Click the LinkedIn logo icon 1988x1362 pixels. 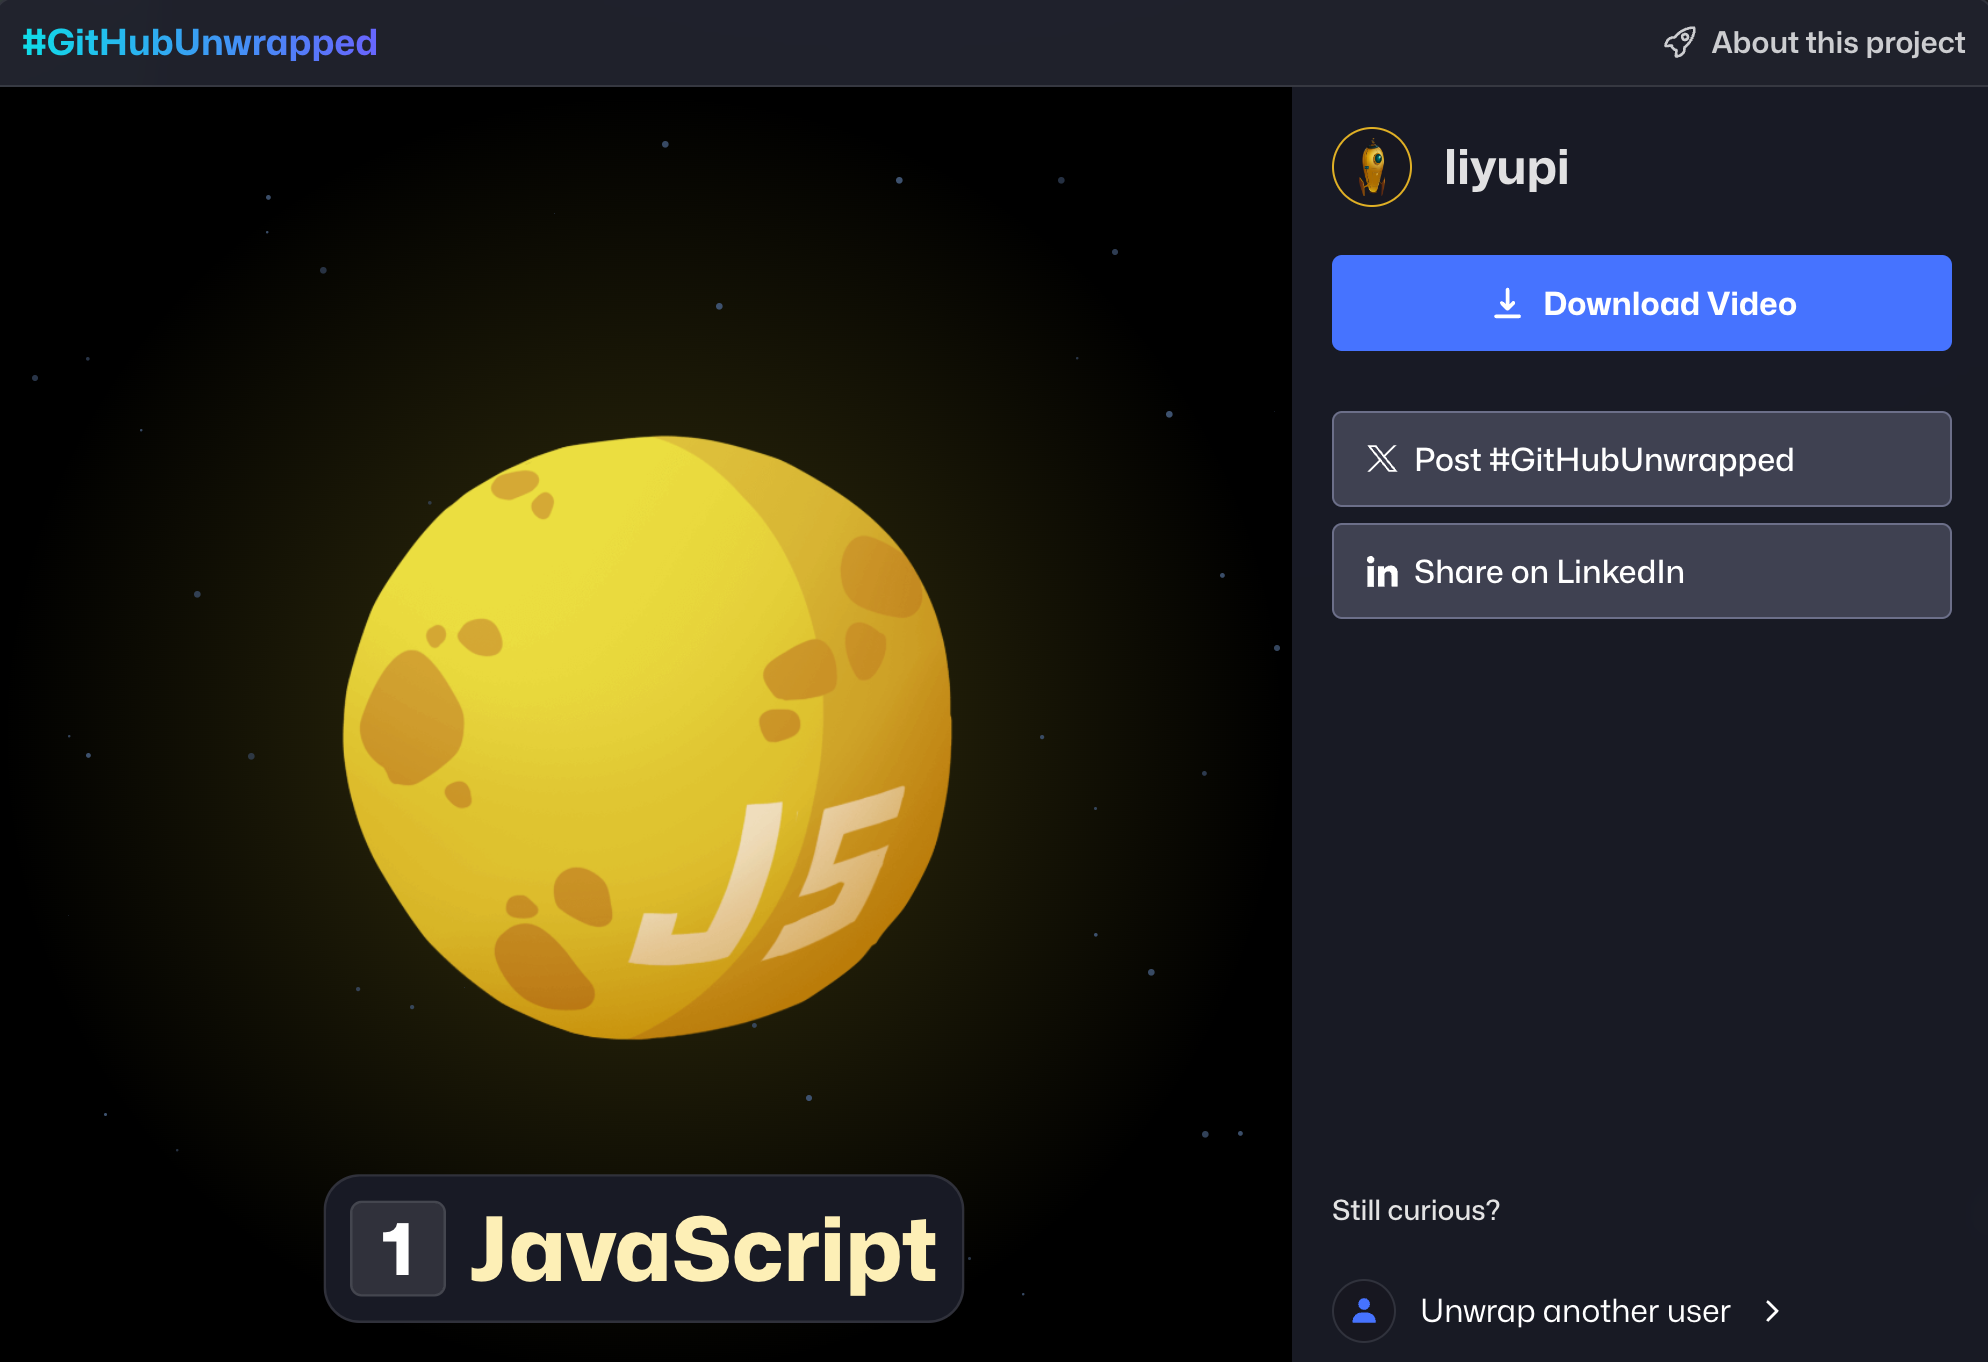[1381, 572]
